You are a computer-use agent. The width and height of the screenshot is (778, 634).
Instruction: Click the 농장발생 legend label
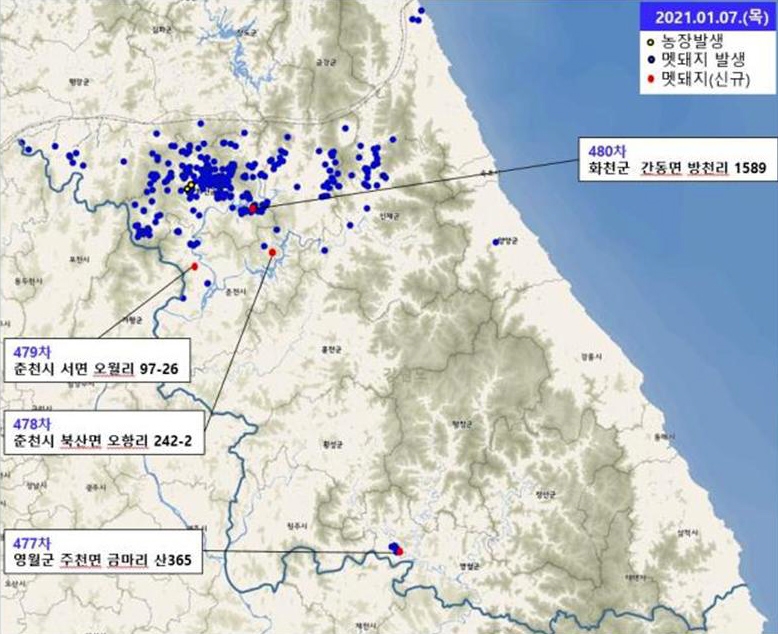[x=689, y=41]
